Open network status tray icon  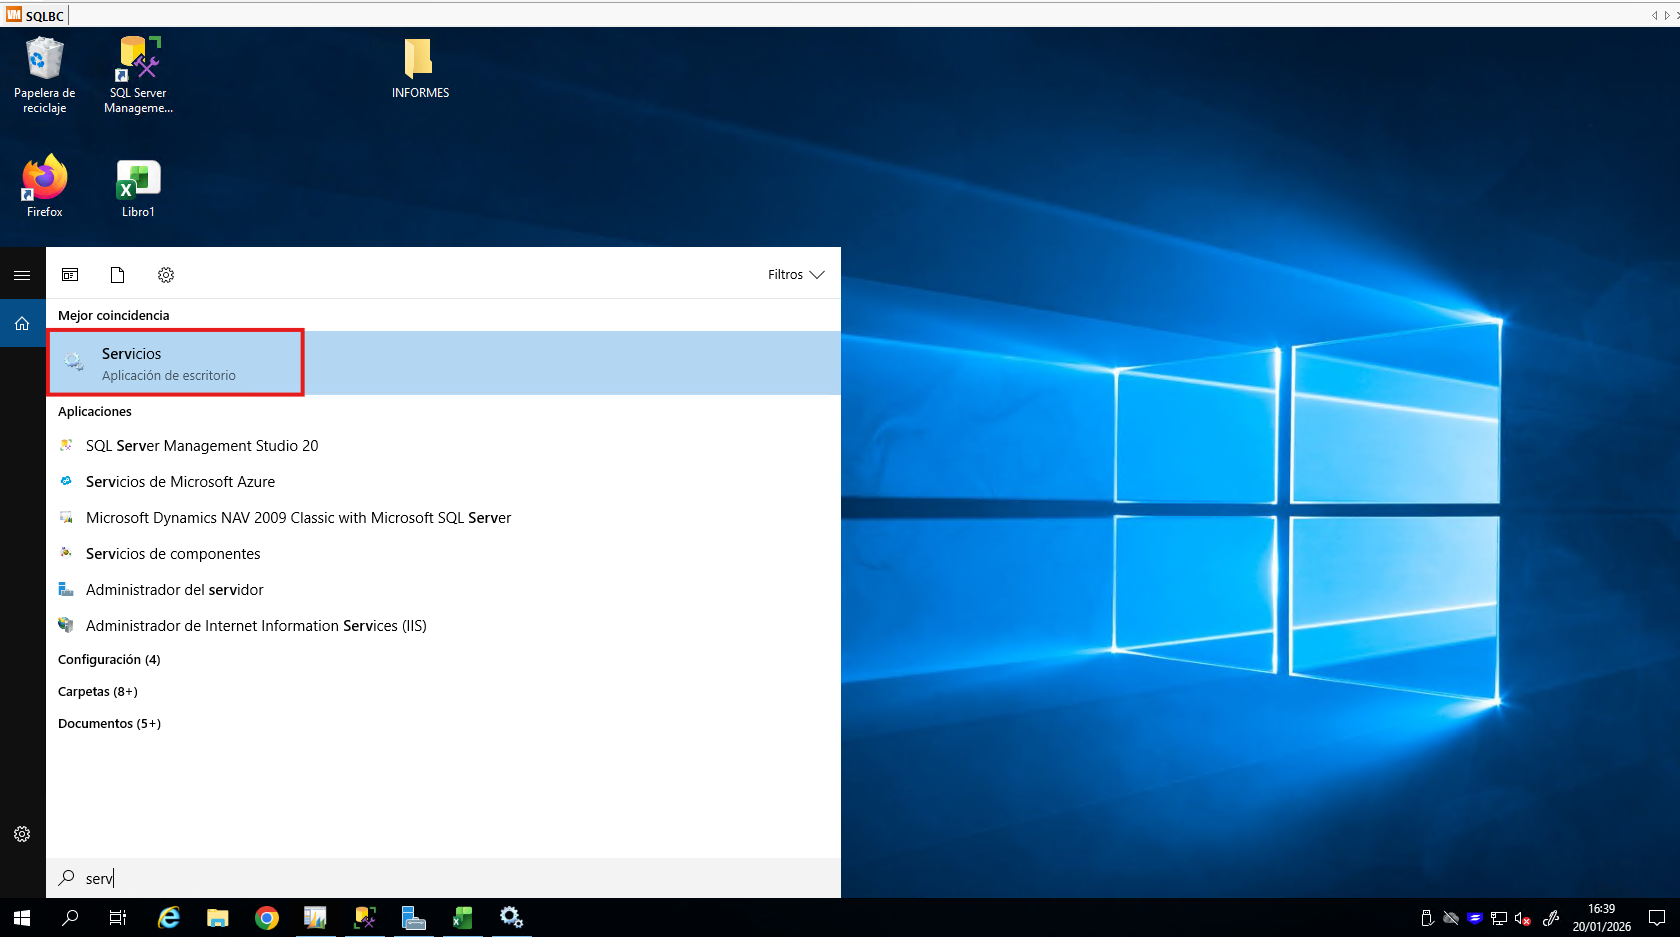coord(1499,918)
